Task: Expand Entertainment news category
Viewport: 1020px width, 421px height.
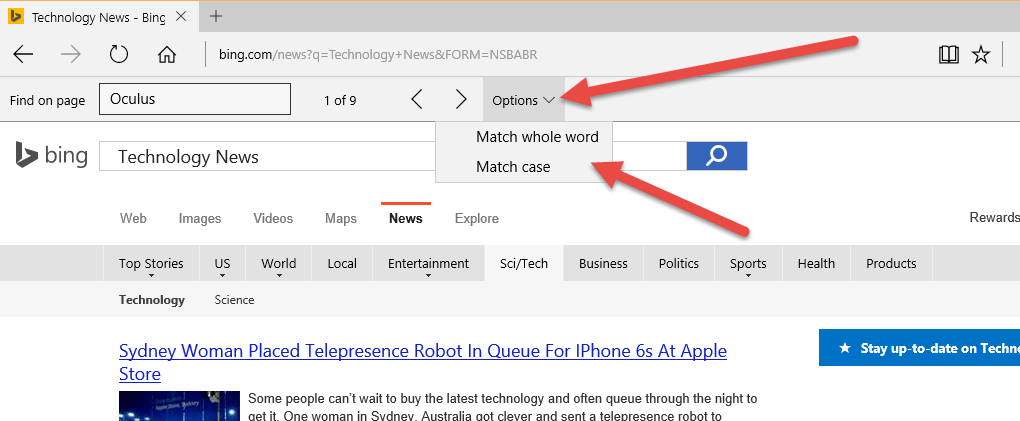Action: coord(428,264)
